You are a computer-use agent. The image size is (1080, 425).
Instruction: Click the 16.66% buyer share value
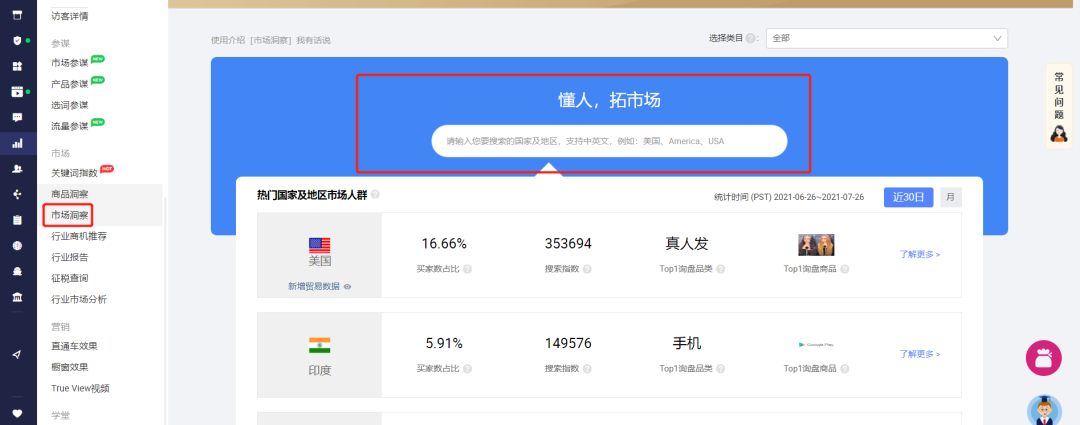tap(444, 244)
